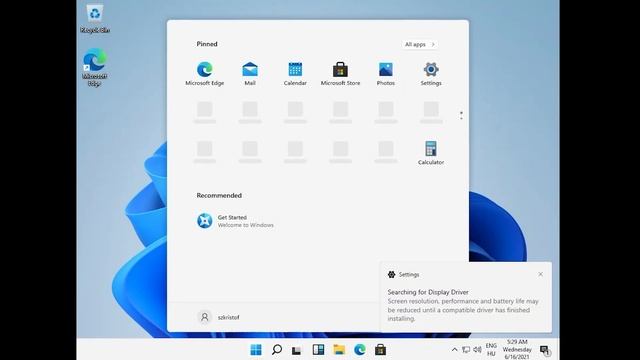Click the All apps button
640x360 pixels.
(x=420, y=44)
